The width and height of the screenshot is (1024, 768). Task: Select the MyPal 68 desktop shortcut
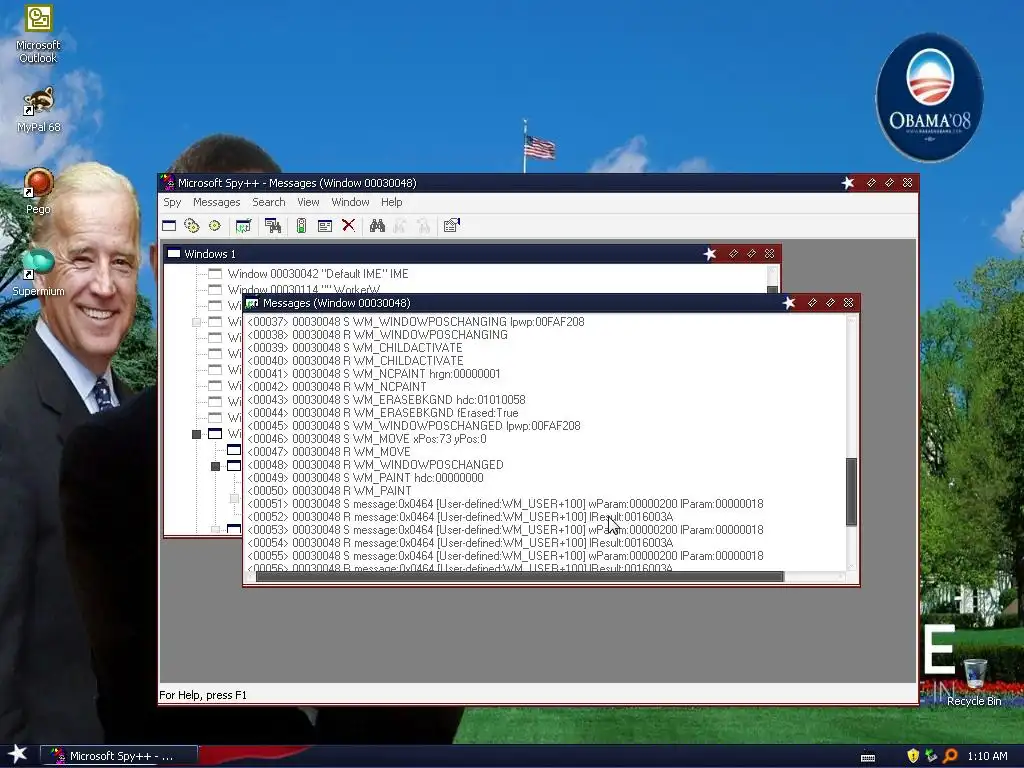tap(39, 110)
